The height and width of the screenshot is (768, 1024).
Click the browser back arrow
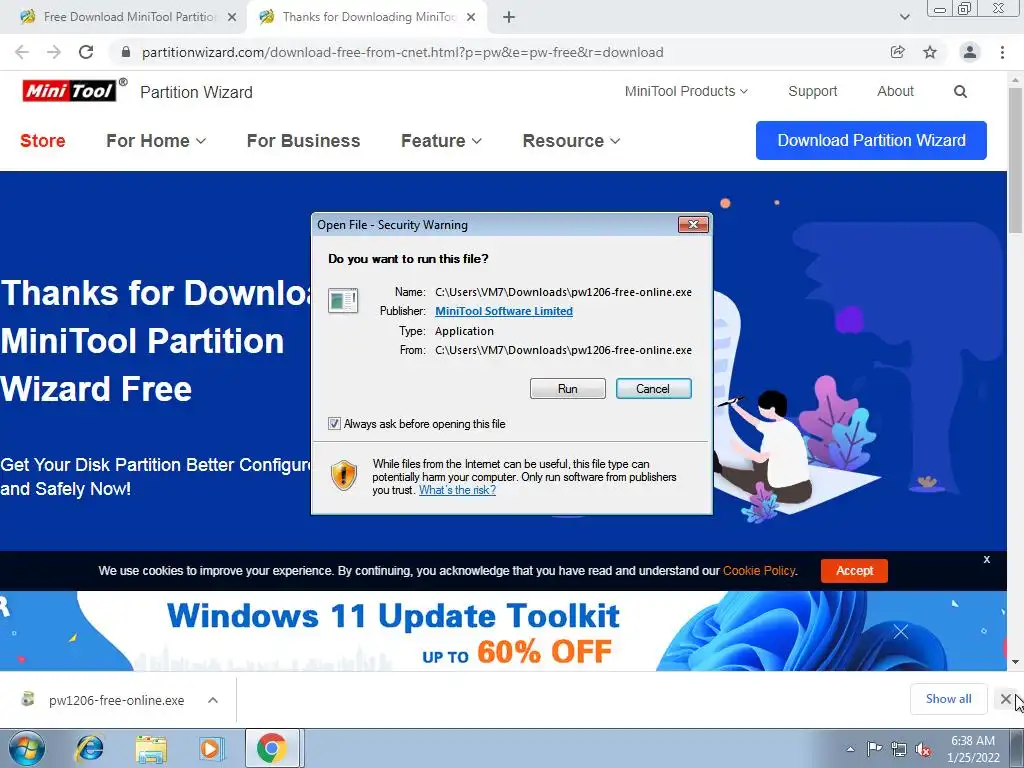coord(22,52)
